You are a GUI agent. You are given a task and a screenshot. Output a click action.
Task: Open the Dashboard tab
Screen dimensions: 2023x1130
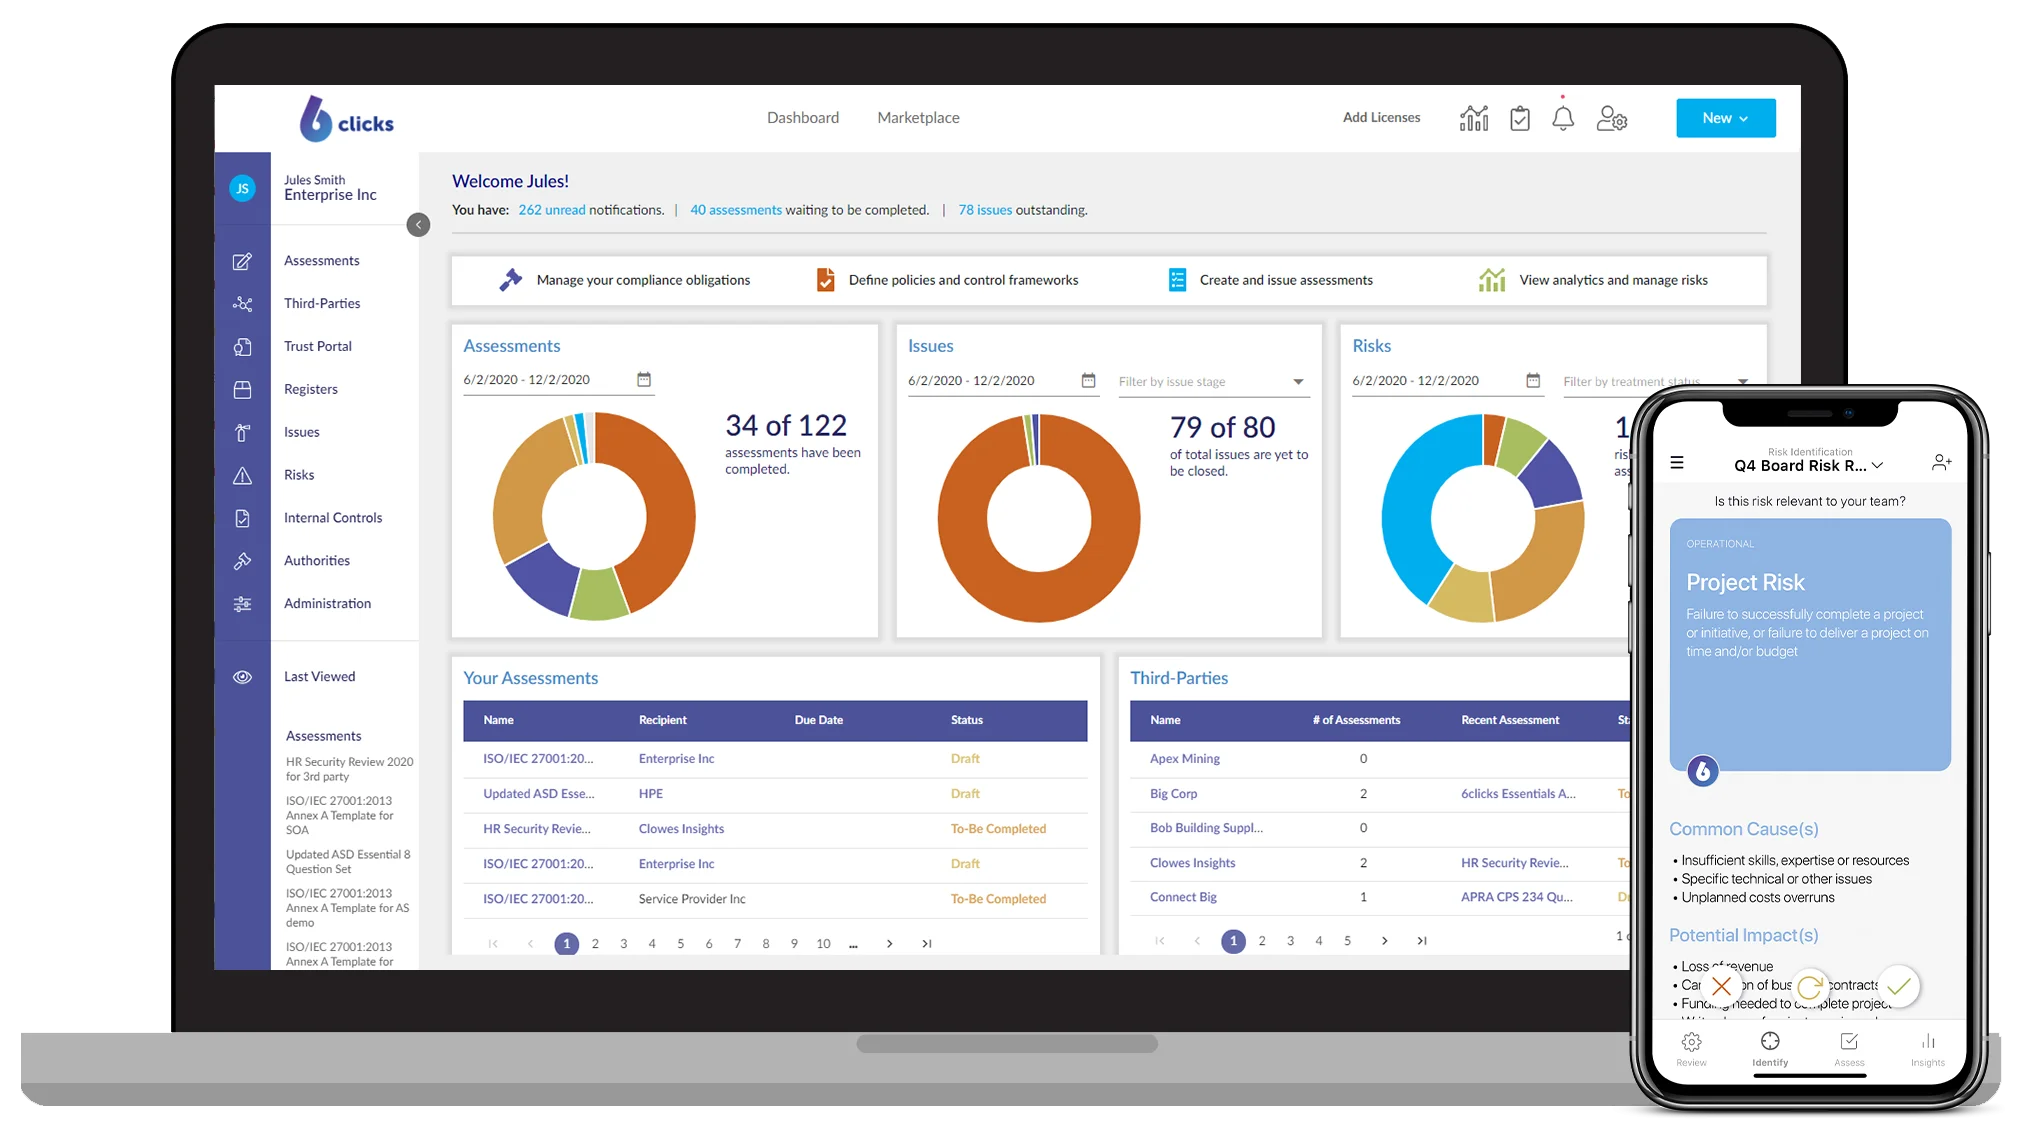(x=803, y=118)
